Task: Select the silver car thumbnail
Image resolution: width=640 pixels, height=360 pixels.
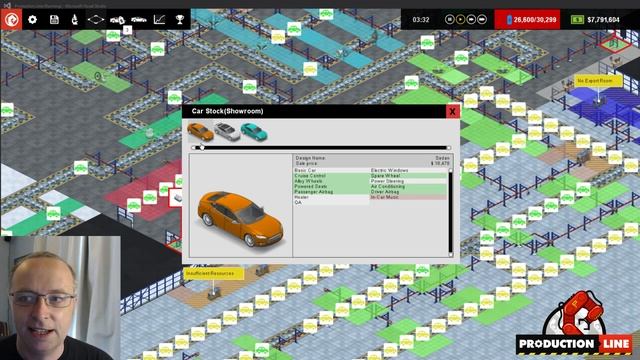Action: tap(227, 131)
